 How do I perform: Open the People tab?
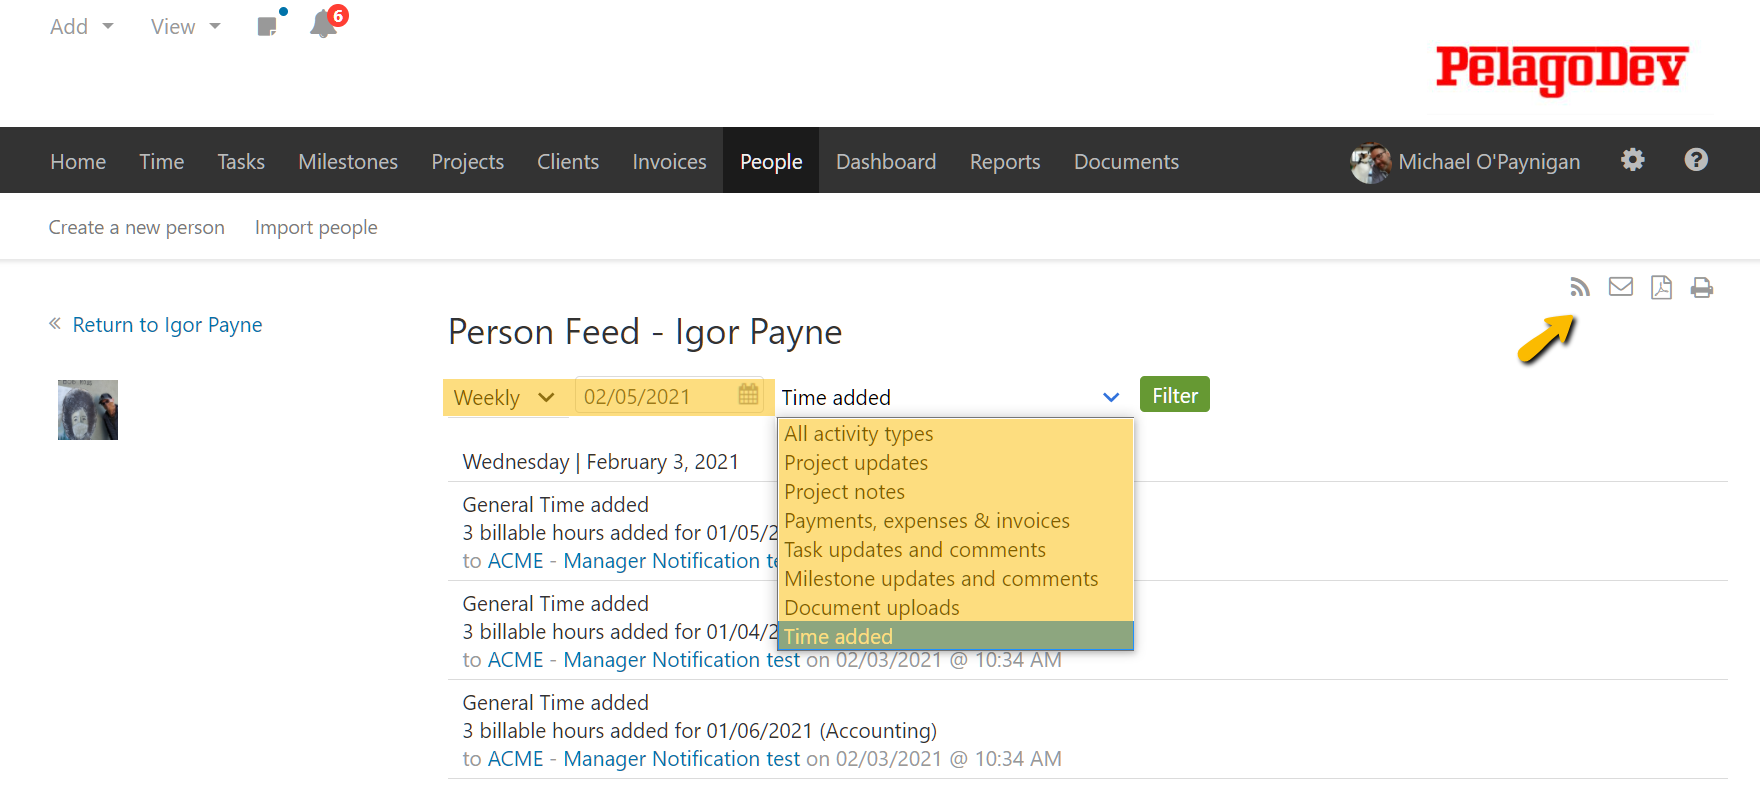771,161
